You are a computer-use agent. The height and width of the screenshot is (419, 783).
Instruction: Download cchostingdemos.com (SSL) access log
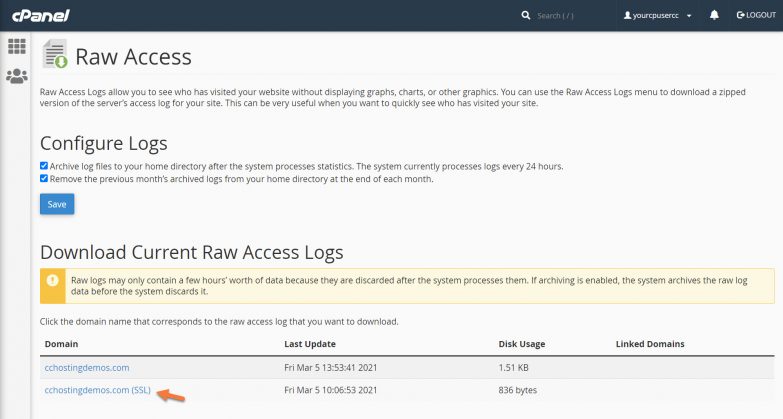pyautogui.click(x=97, y=391)
